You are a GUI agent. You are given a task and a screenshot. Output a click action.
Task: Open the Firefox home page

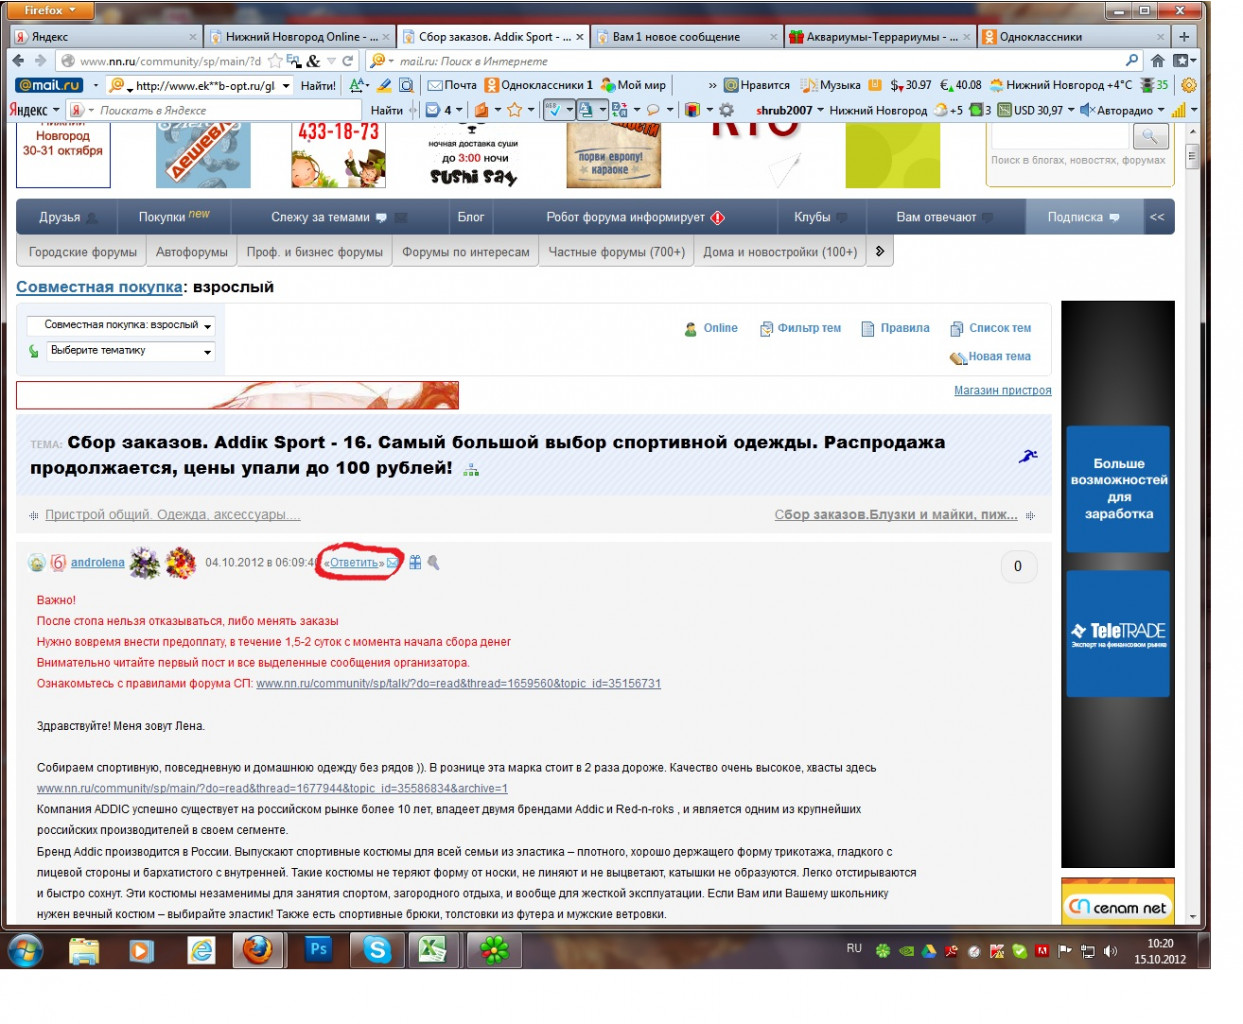[x=1158, y=61]
